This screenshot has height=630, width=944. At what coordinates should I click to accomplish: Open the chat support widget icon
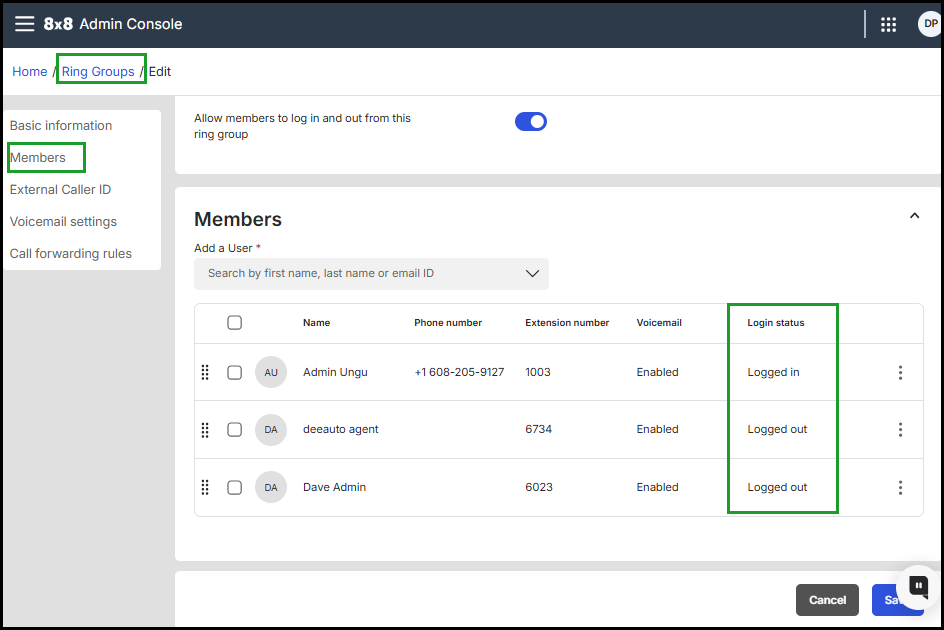[918, 586]
